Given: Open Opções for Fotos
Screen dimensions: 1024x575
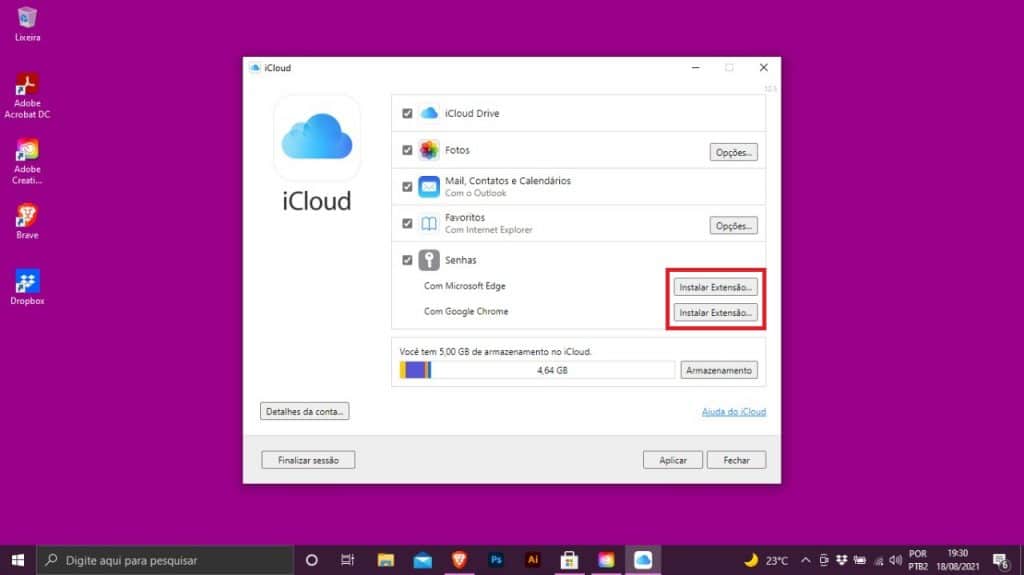Looking at the screenshot, I should point(733,152).
